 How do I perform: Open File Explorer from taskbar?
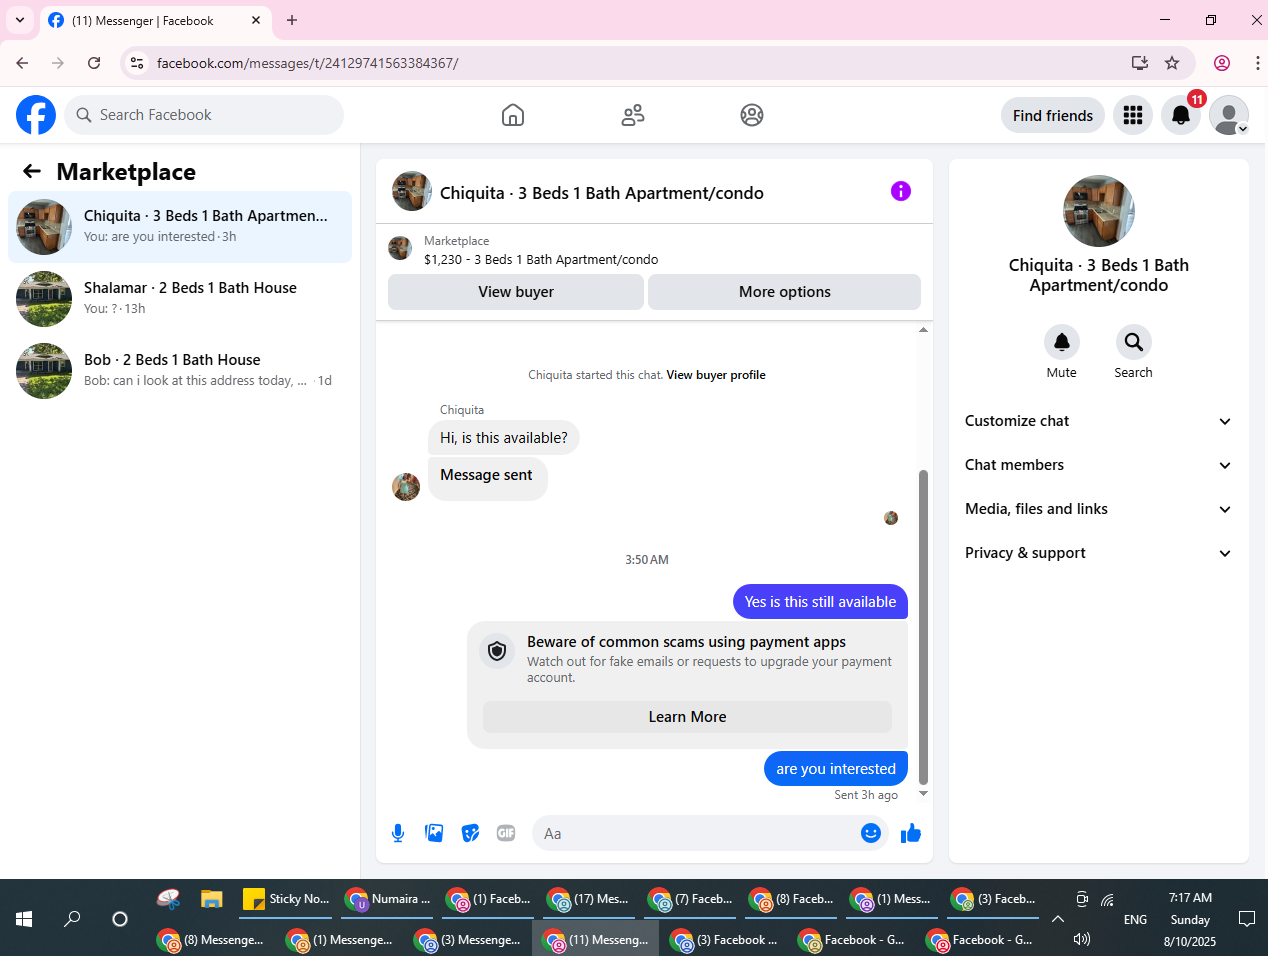click(x=211, y=898)
